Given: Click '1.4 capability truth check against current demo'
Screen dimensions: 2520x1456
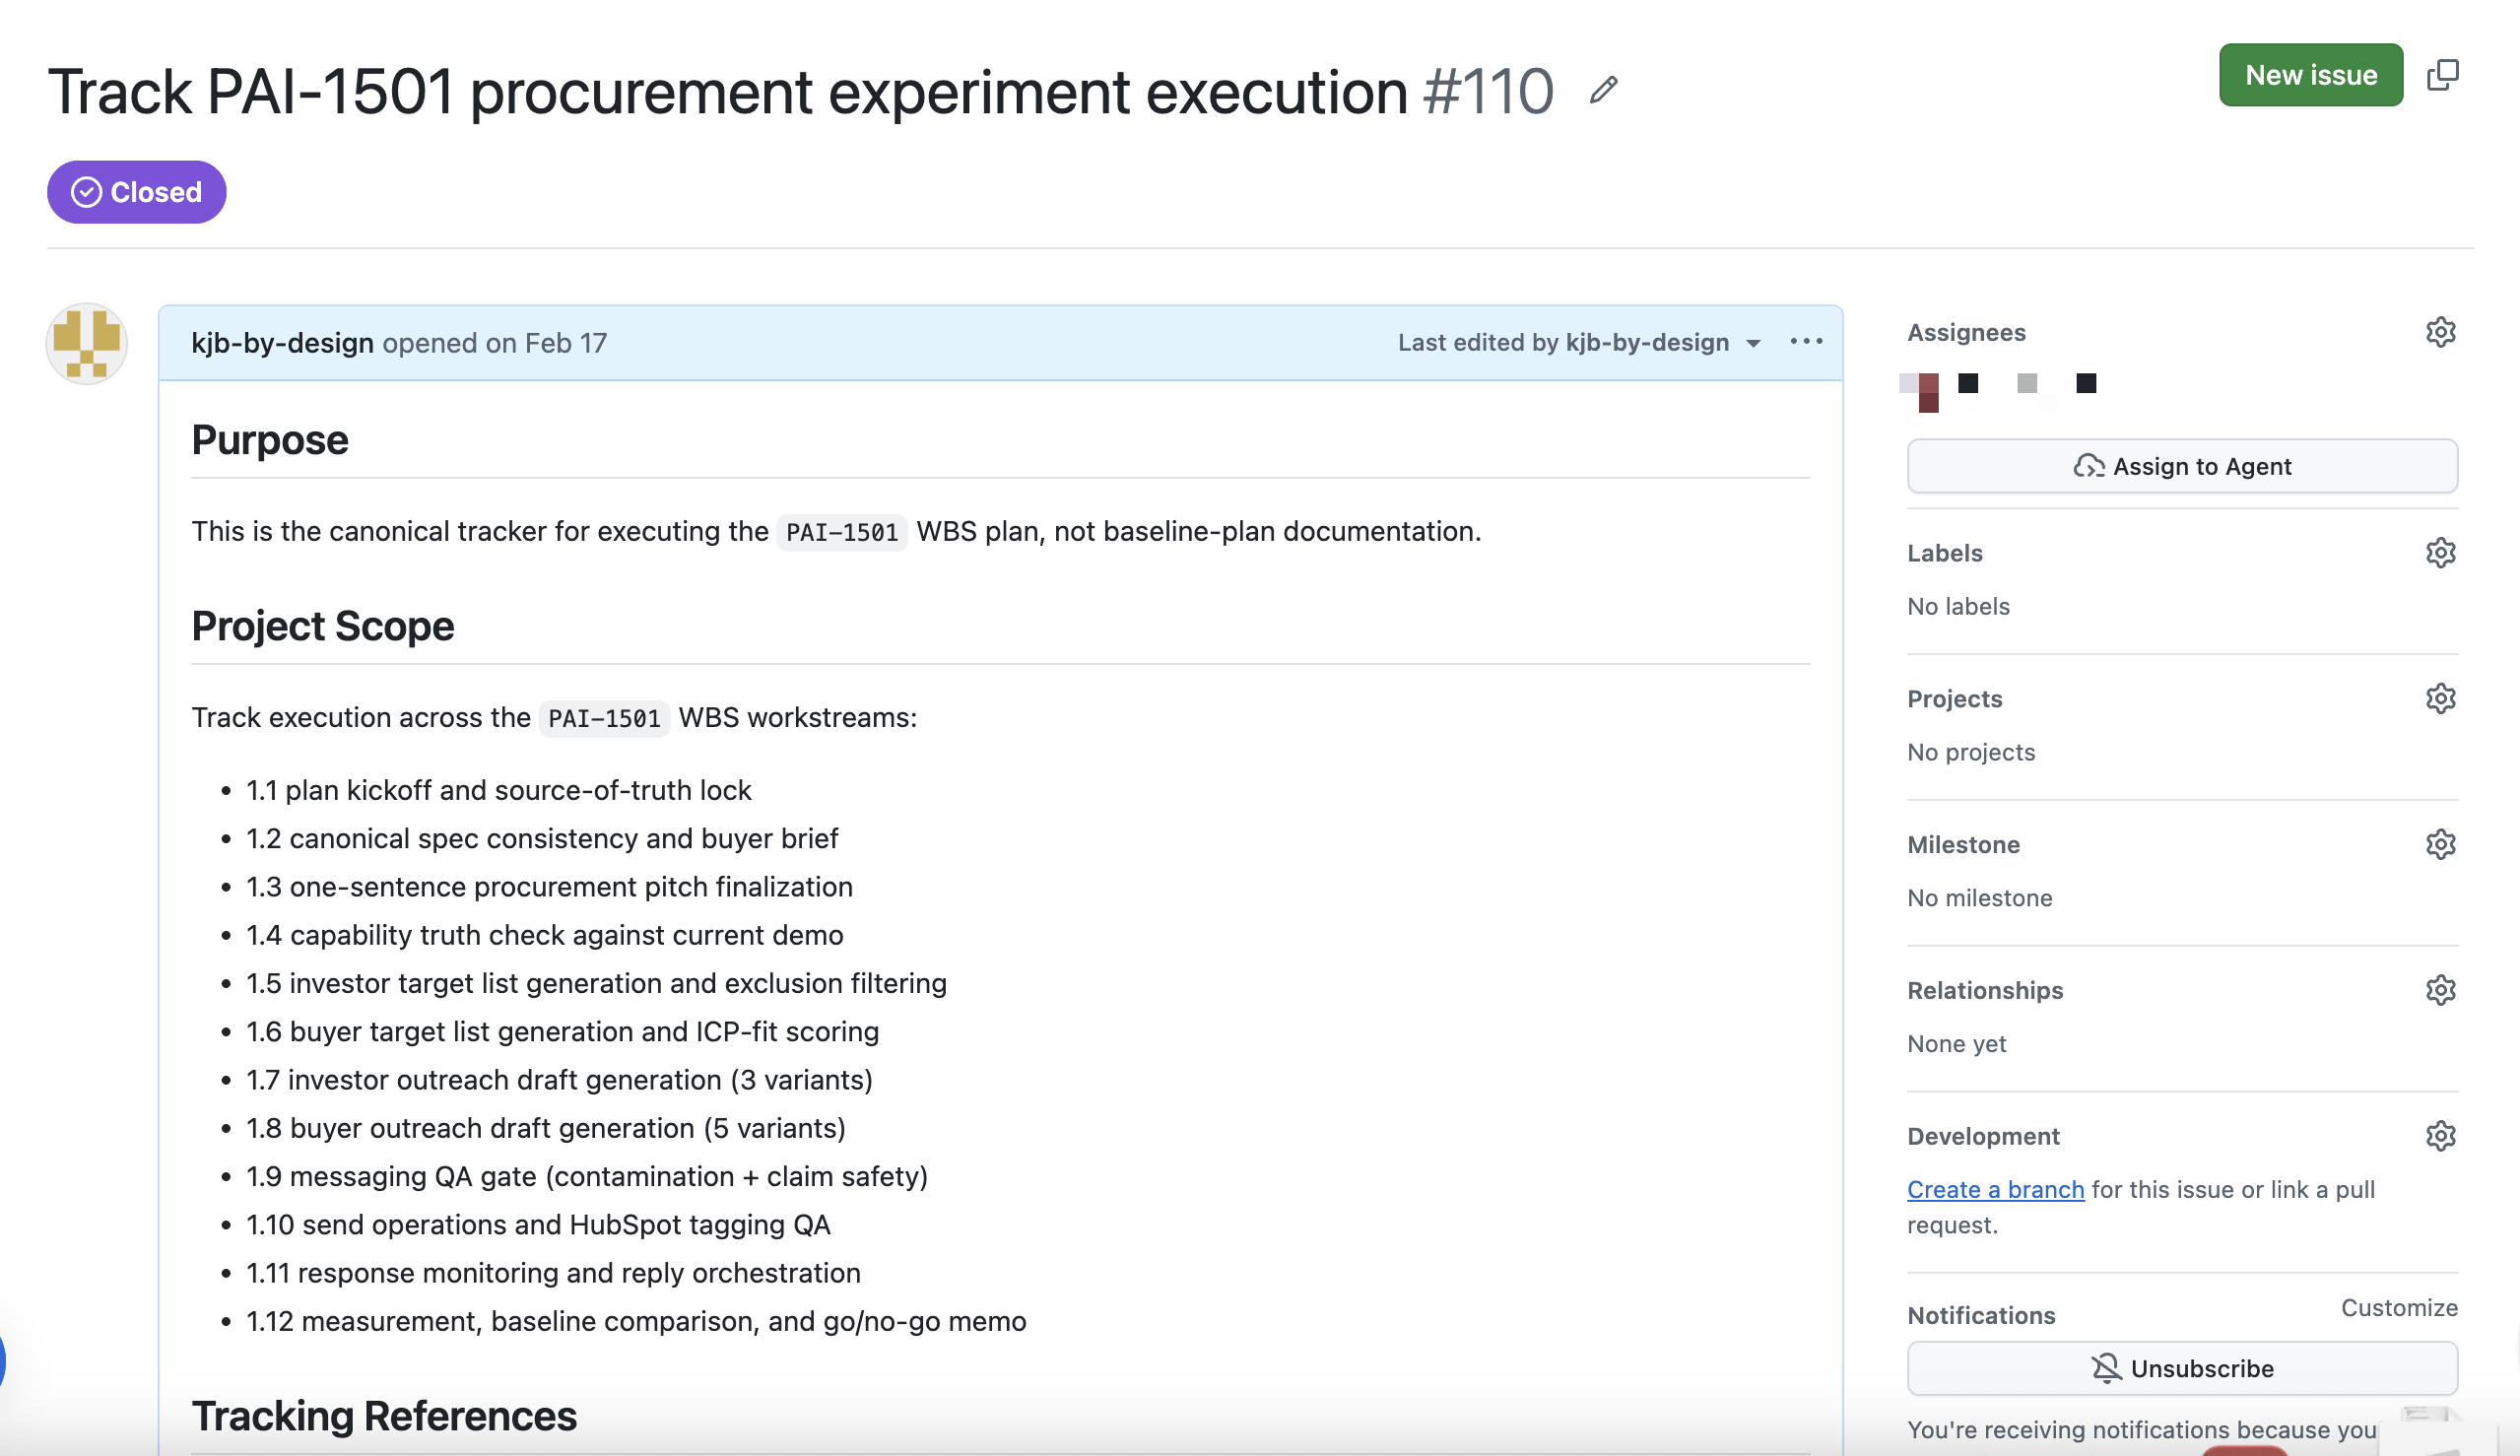Looking at the screenshot, I should pyautogui.click(x=545, y=935).
